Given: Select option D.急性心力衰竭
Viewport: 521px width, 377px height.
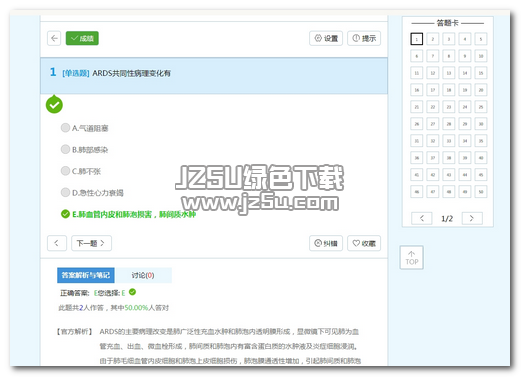Looking at the screenshot, I should pyautogui.click(x=92, y=193).
